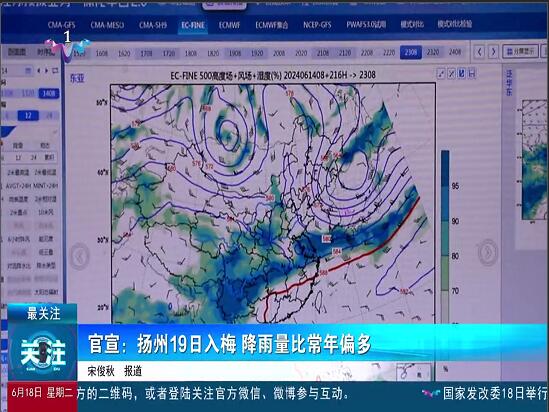Click the split-screen display button
Image resolution: width=549 pixels, height=412 pixels.
click(x=521, y=51)
